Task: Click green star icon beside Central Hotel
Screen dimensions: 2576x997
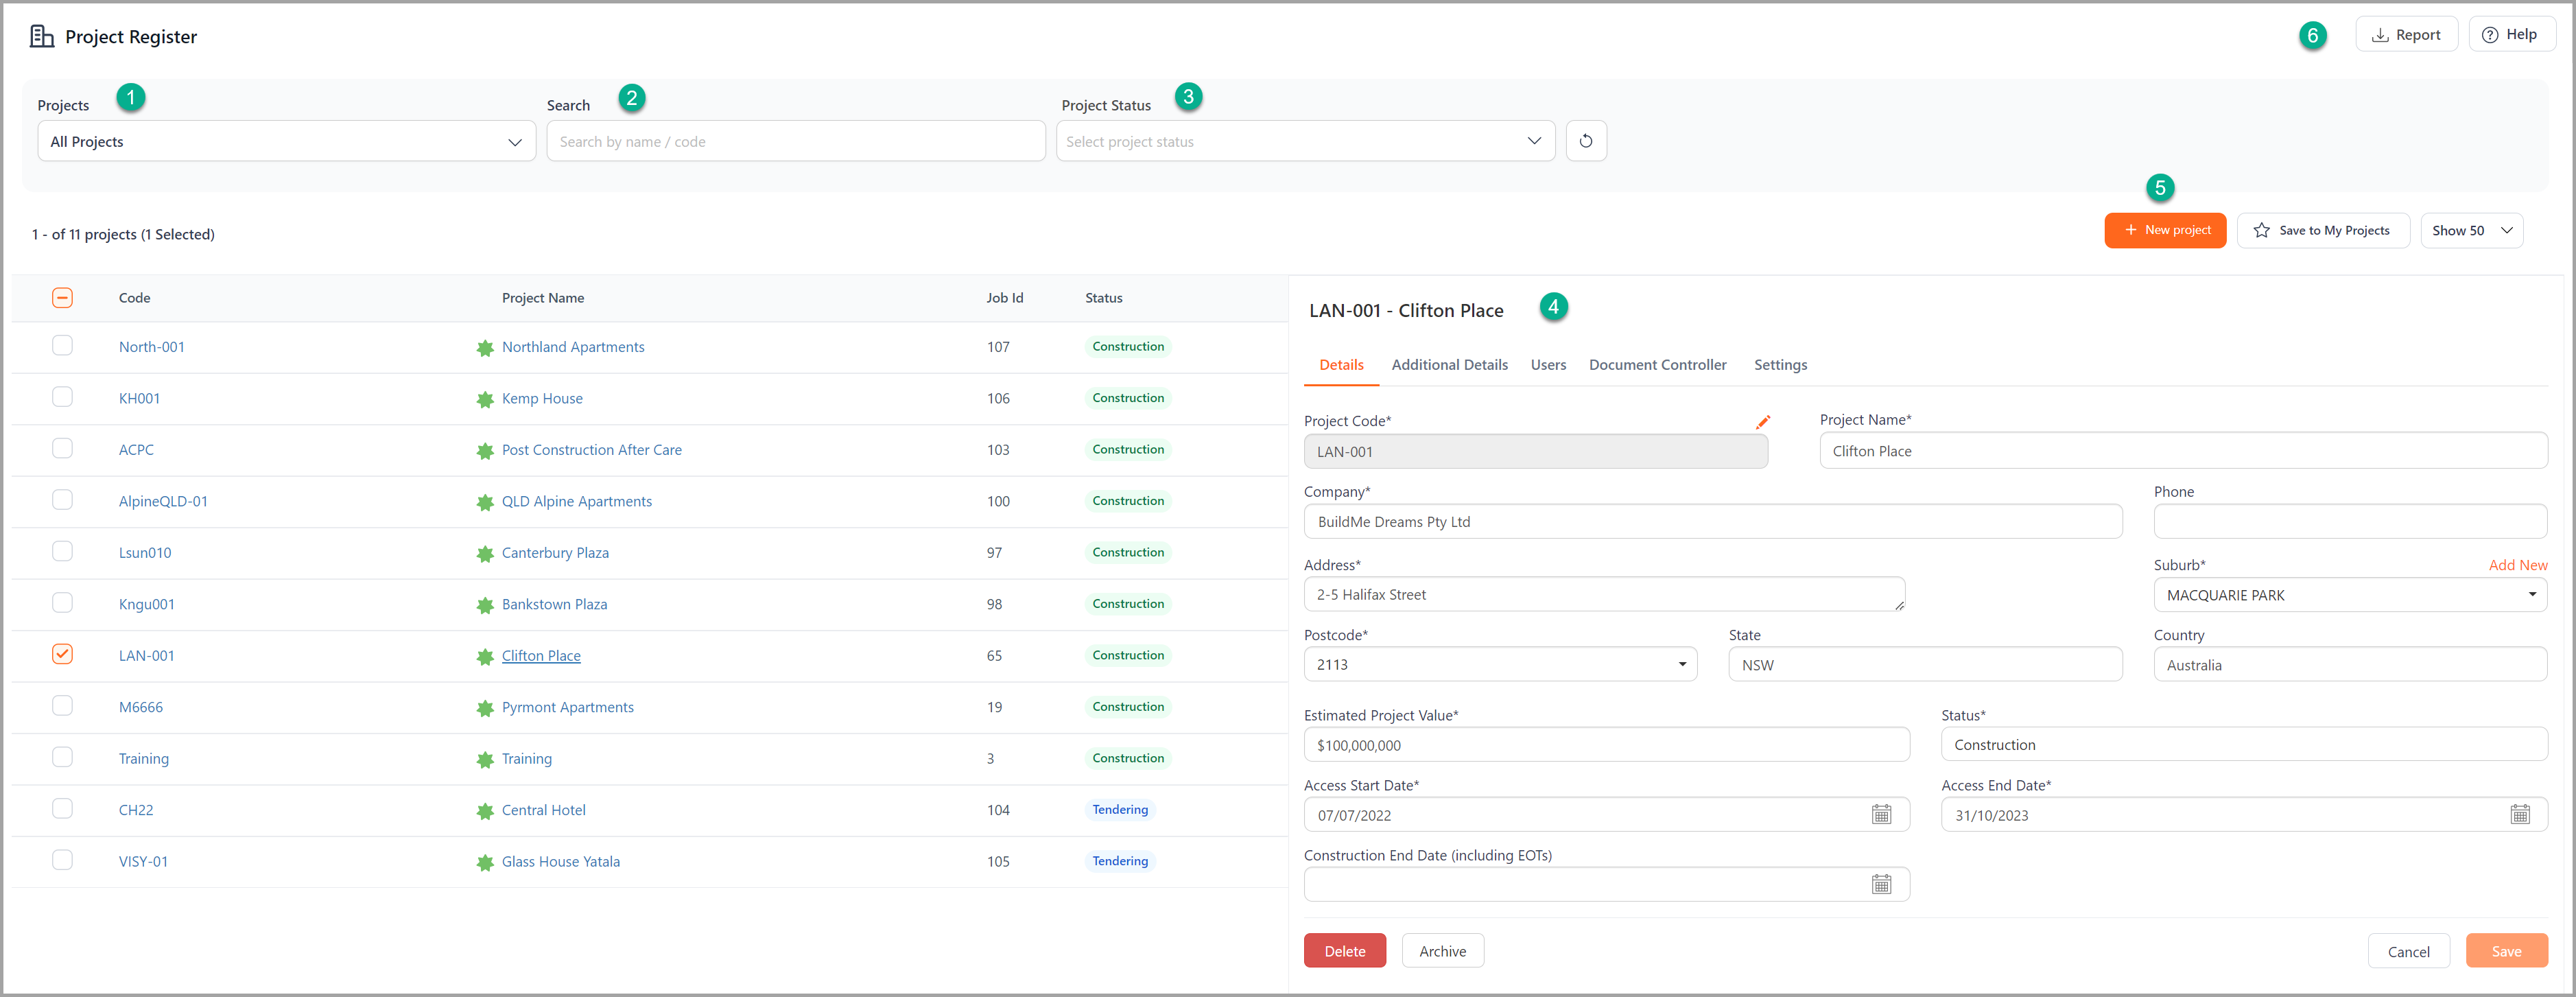Action: pos(485,811)
